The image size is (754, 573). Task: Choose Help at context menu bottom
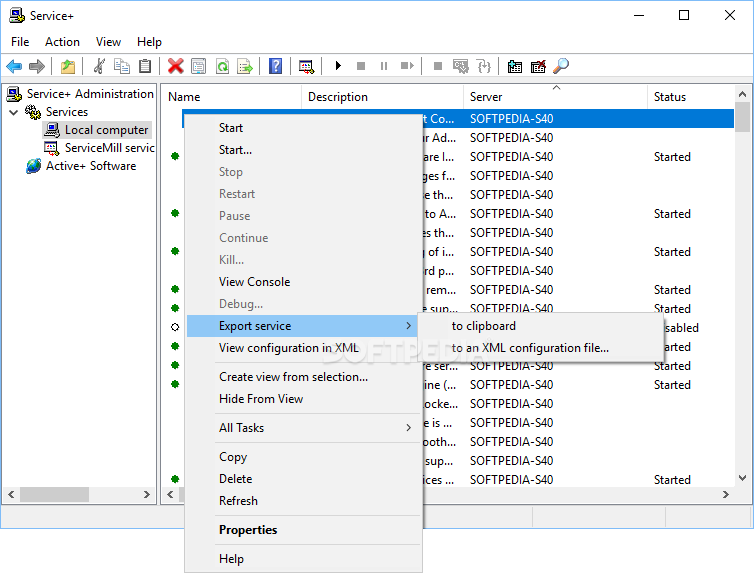coord(303,559)
